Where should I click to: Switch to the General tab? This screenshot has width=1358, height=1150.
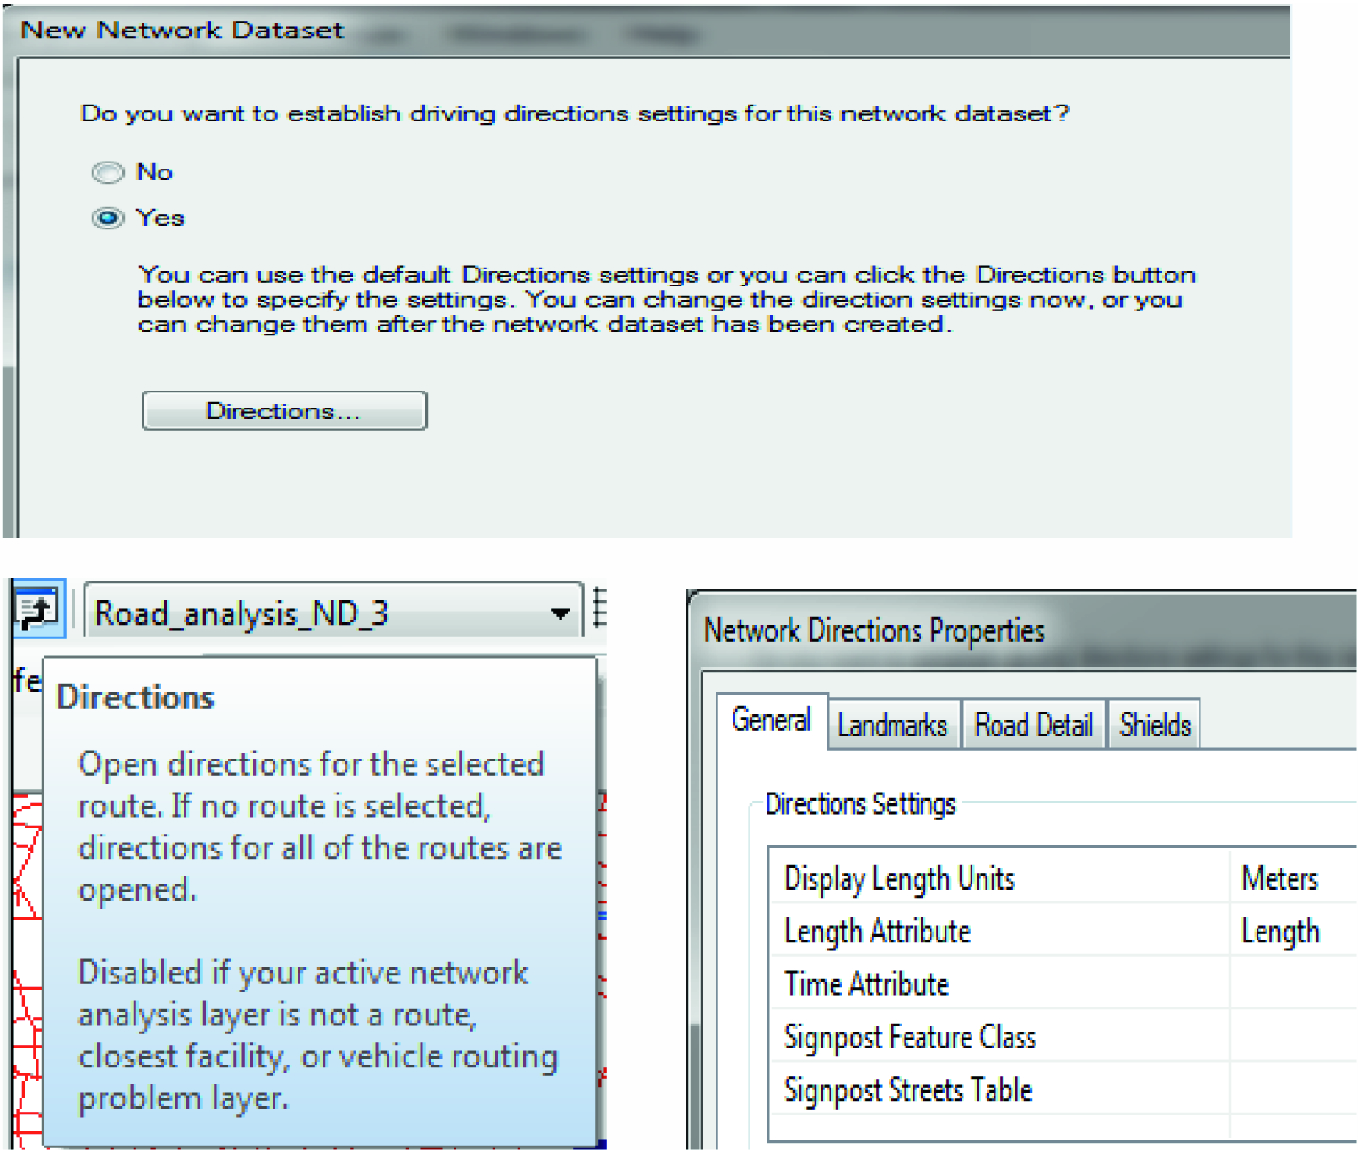point(771,720)
